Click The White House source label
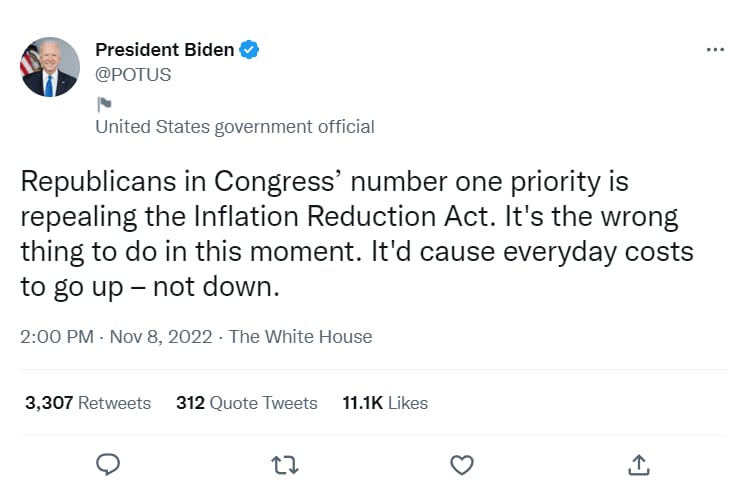Viewport: 746px width, 482px height. coord(300,337)
